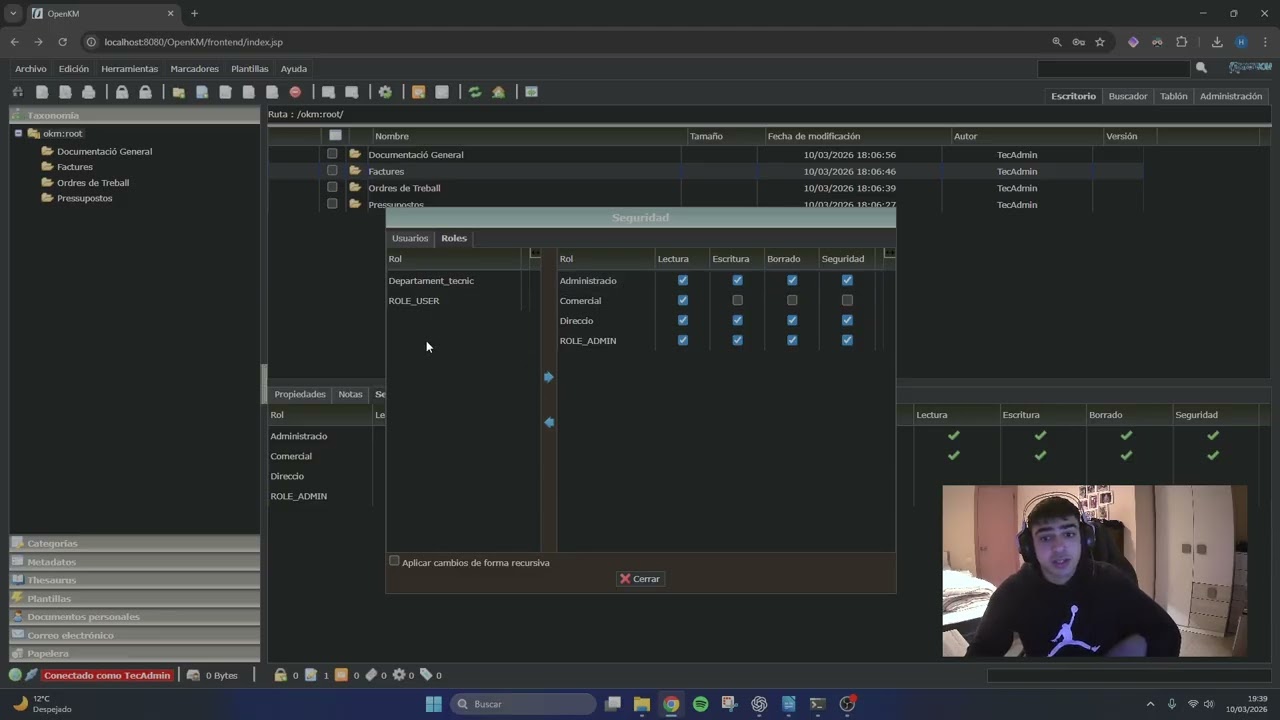This screenshot has height=720, width=1280.
Task: Click the green refresh arrows icon
Action: (x=475, y=92)
